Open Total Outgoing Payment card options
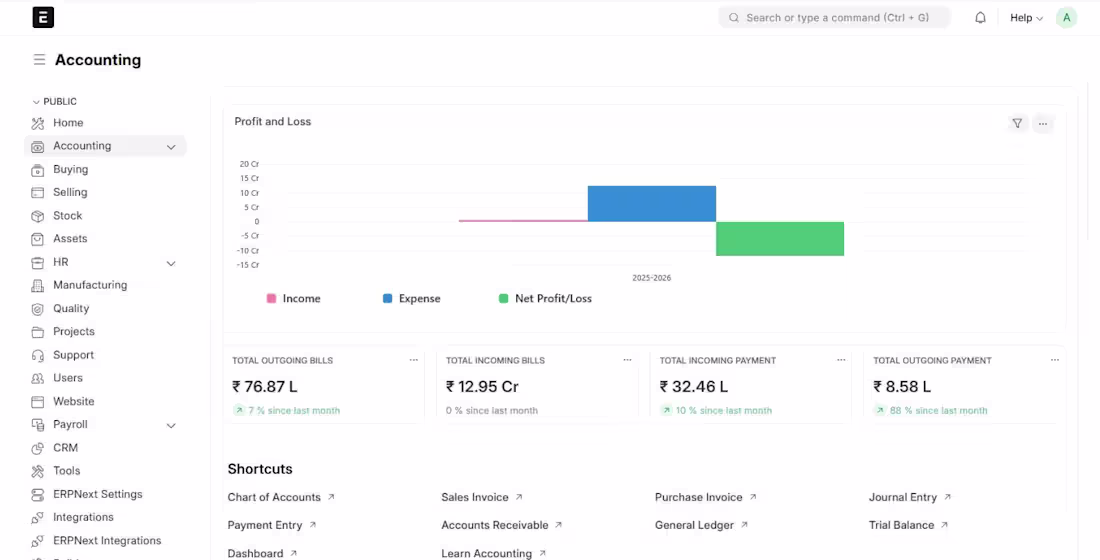This screenshot has width=1100, height=560. coord(1054,360)
